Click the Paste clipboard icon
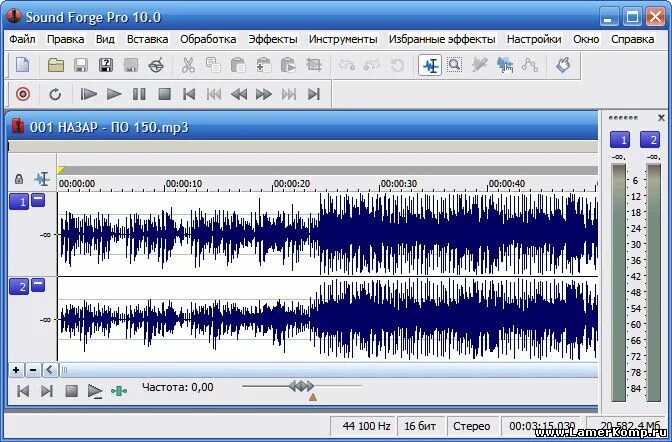 (238, 65)
